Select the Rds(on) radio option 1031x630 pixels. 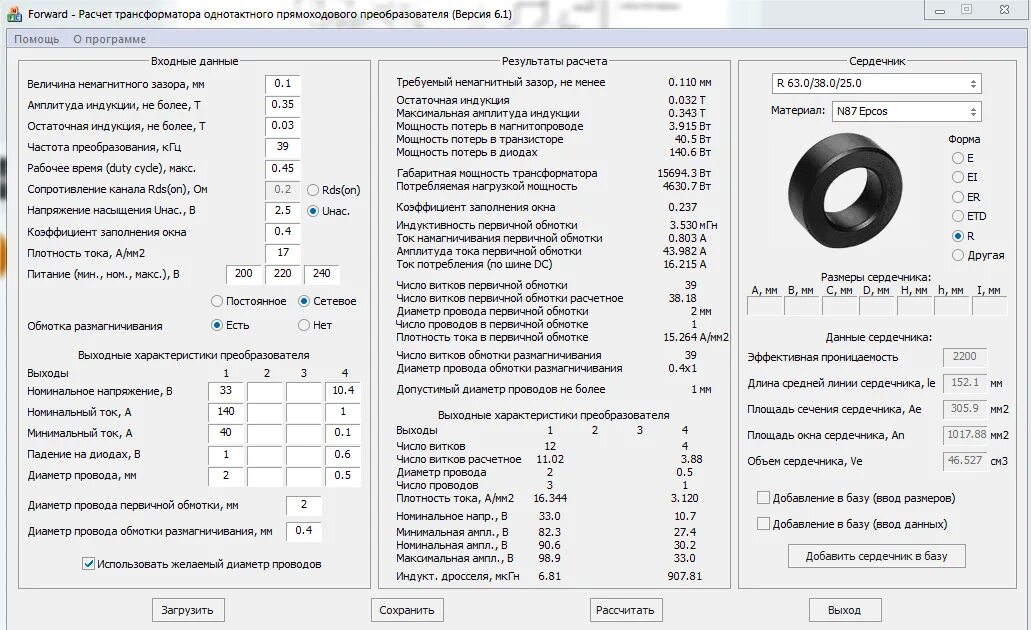(313, 190)
